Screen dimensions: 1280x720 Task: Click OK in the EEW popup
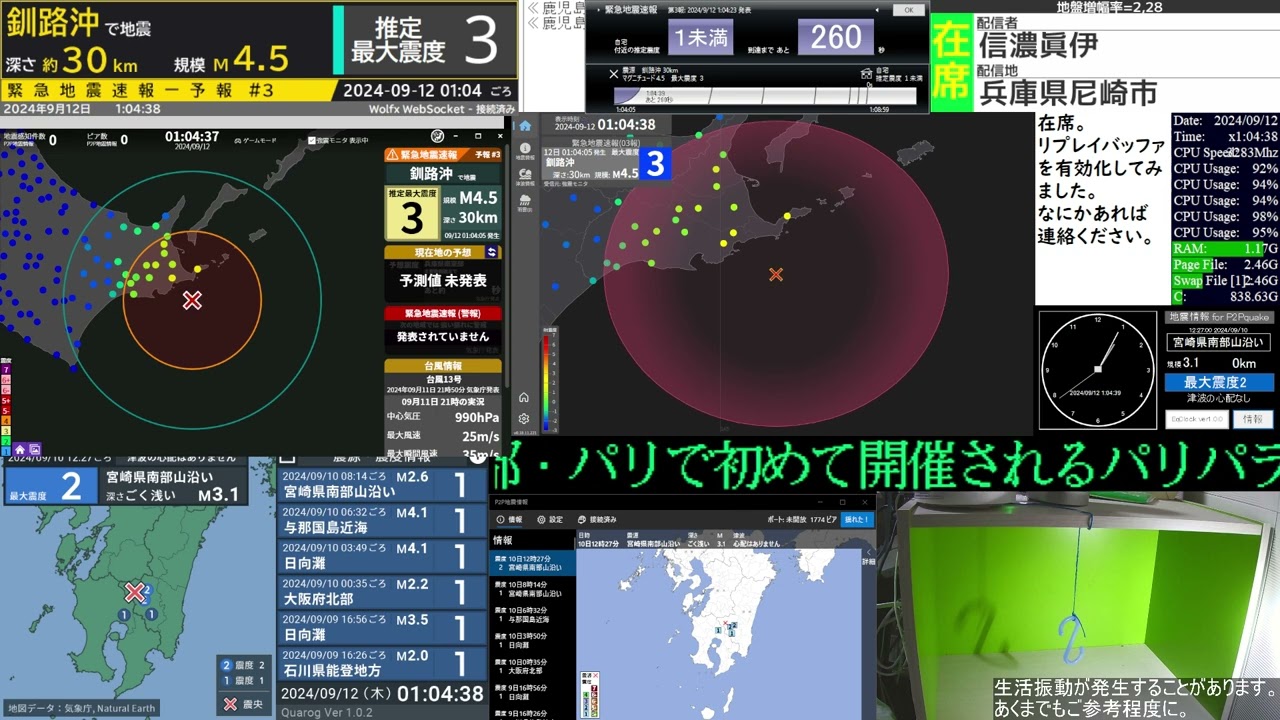click(908, 10)
